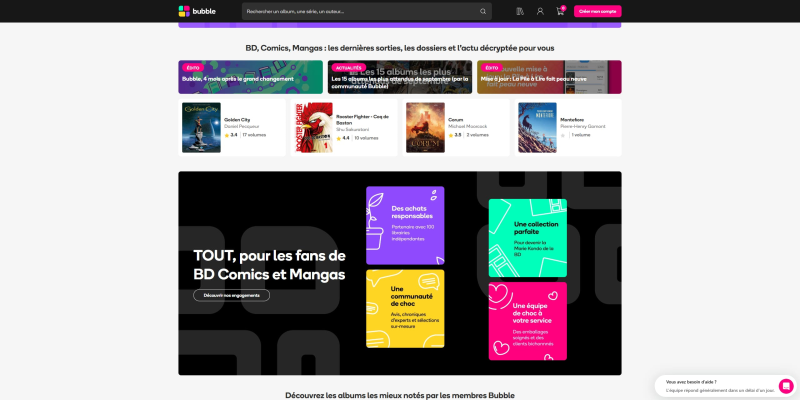
Task: Open the help chat bubble icon
Action: point(786,386)
